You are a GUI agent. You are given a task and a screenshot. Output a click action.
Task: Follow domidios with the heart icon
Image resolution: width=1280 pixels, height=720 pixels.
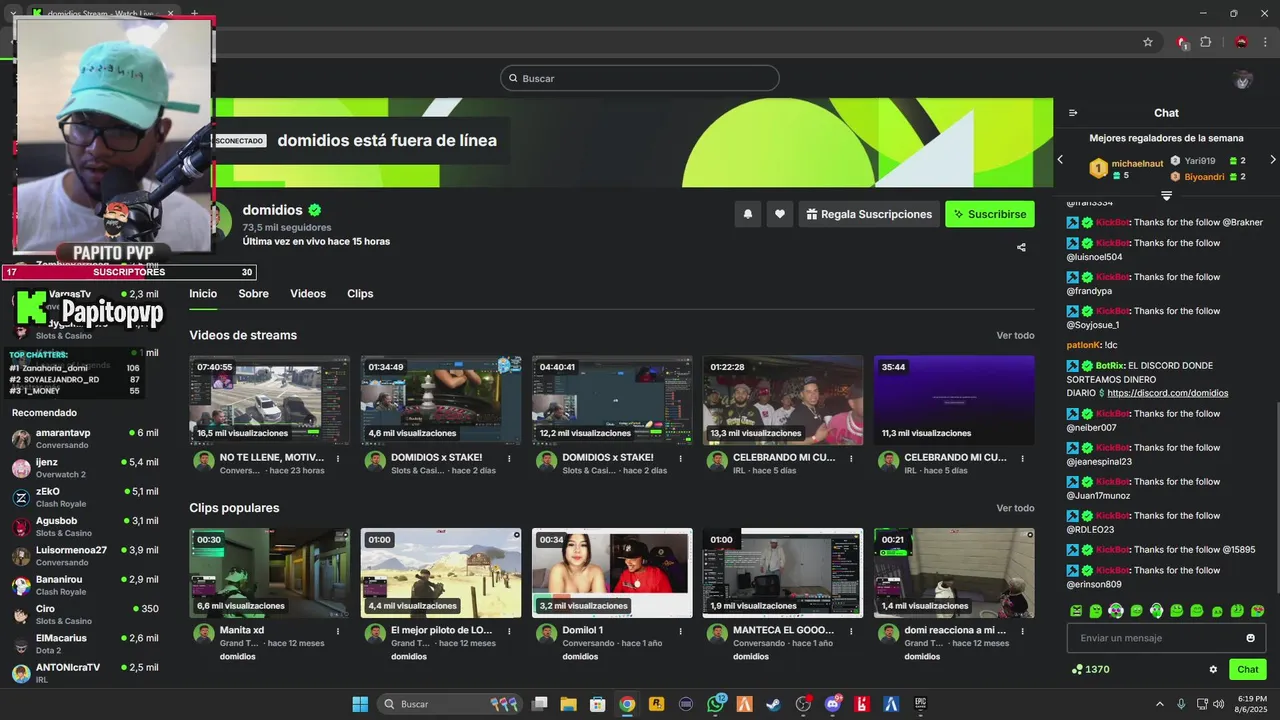point(780,214)
